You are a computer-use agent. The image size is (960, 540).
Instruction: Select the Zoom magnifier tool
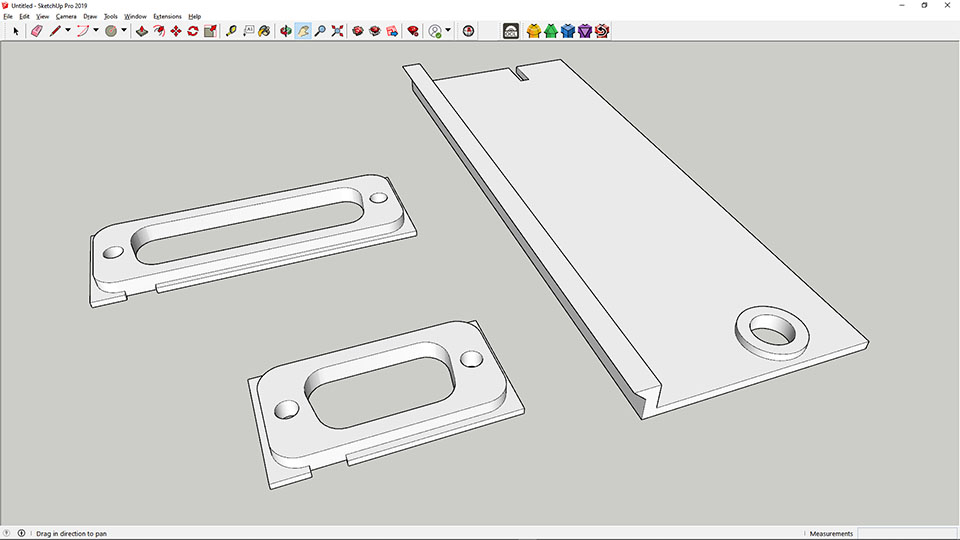click(x=320, y=31)
